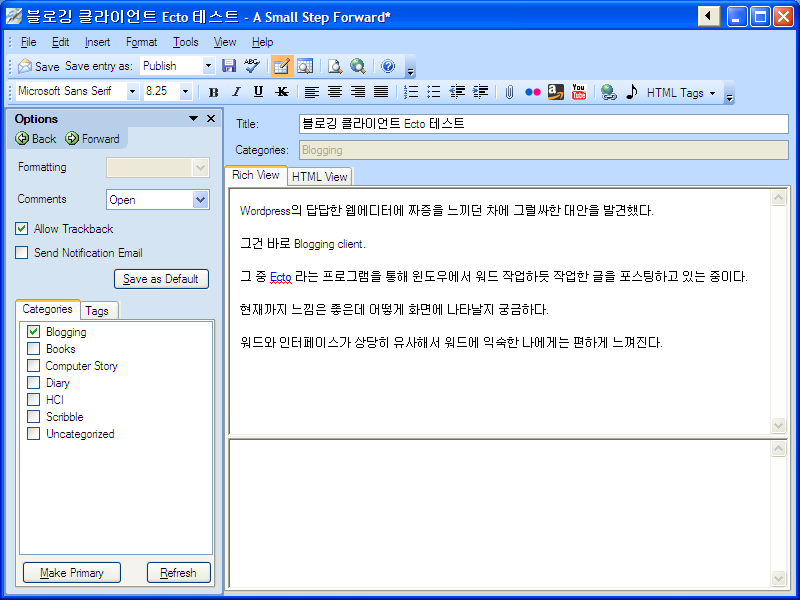Viewport: 800px width, 600px height.
Task: Click the Refresh categories button
Action: click(x=178, y=573)
